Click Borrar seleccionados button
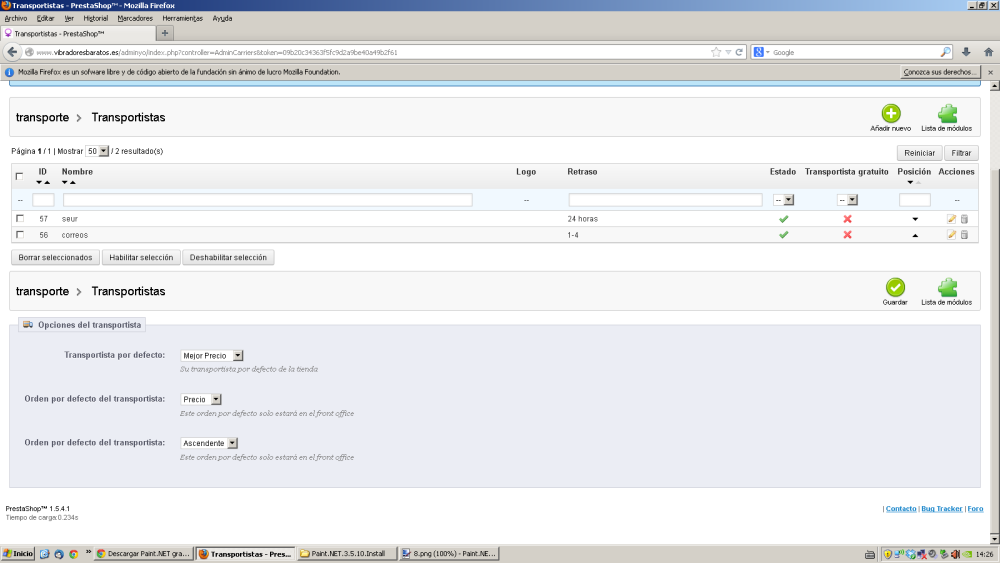Image resolution: width=1000 pixels, height=563 pixels. (55, 258)
